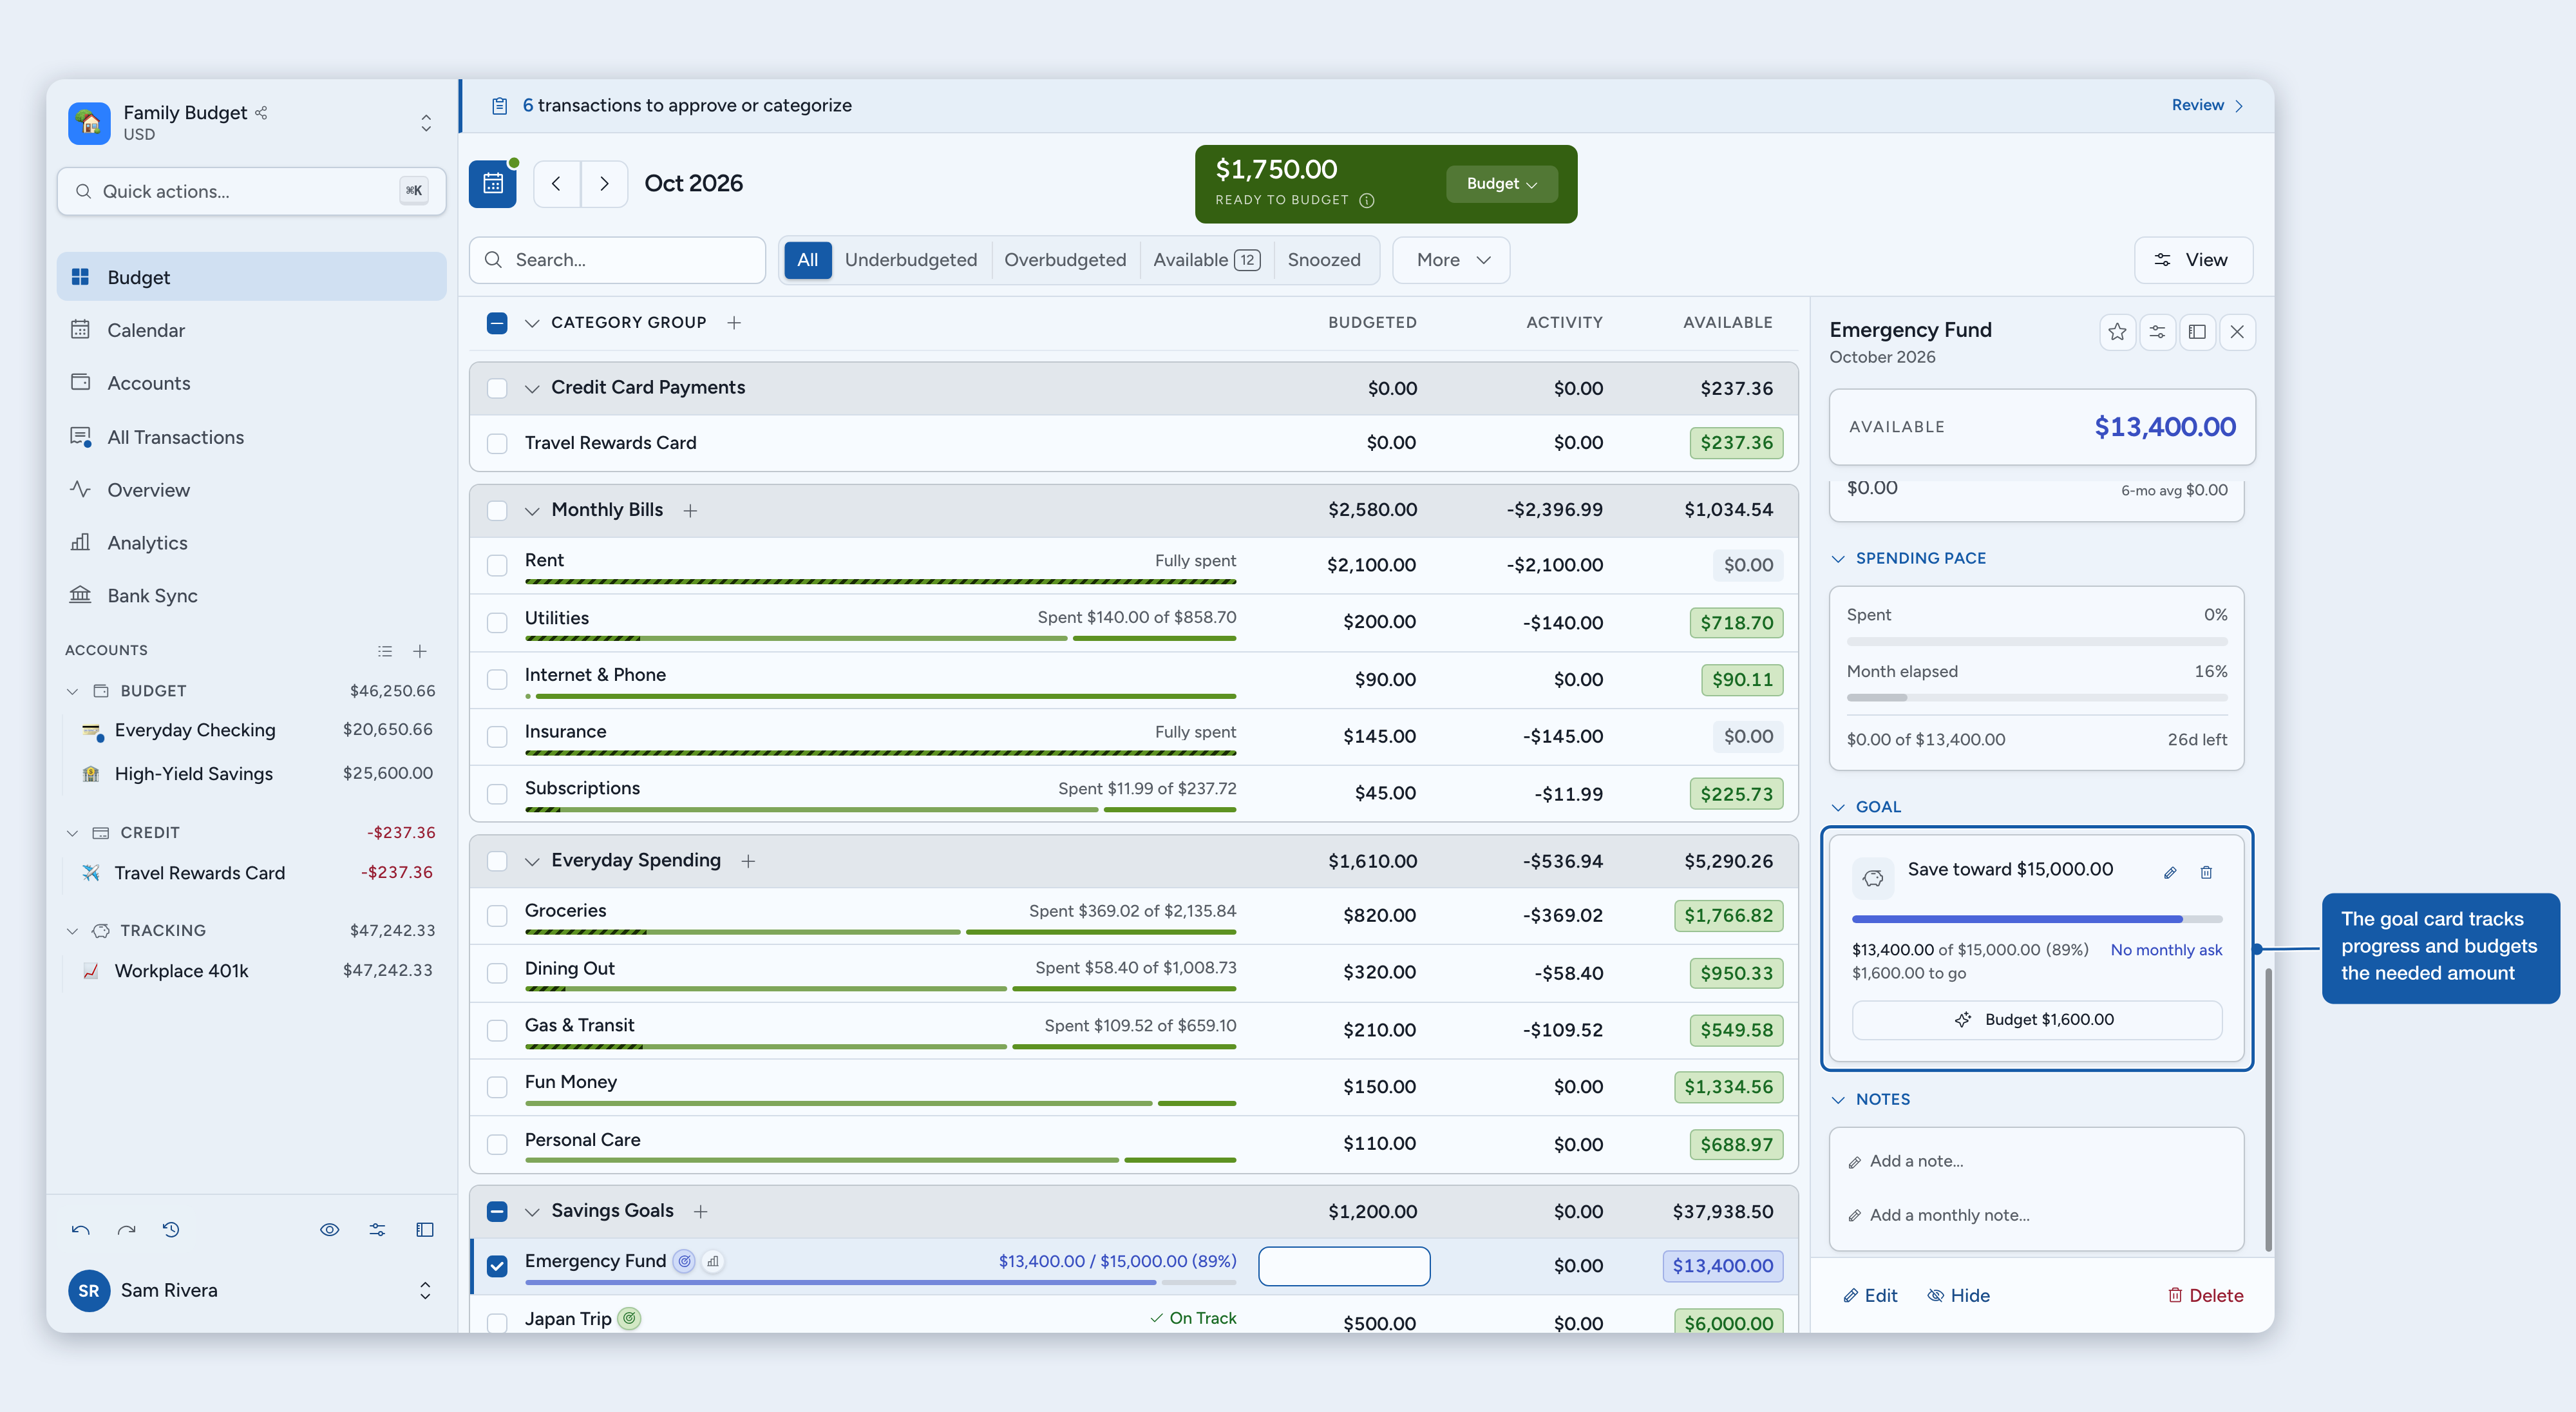Toggle the eye visibility icon
Viewport: 2576px width, 1412px height.
(329, 1230)
